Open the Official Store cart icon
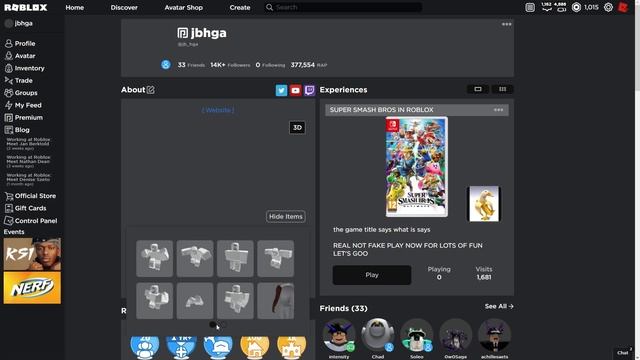640x360 pixels. pyautogui.click(x=9, y=196)
